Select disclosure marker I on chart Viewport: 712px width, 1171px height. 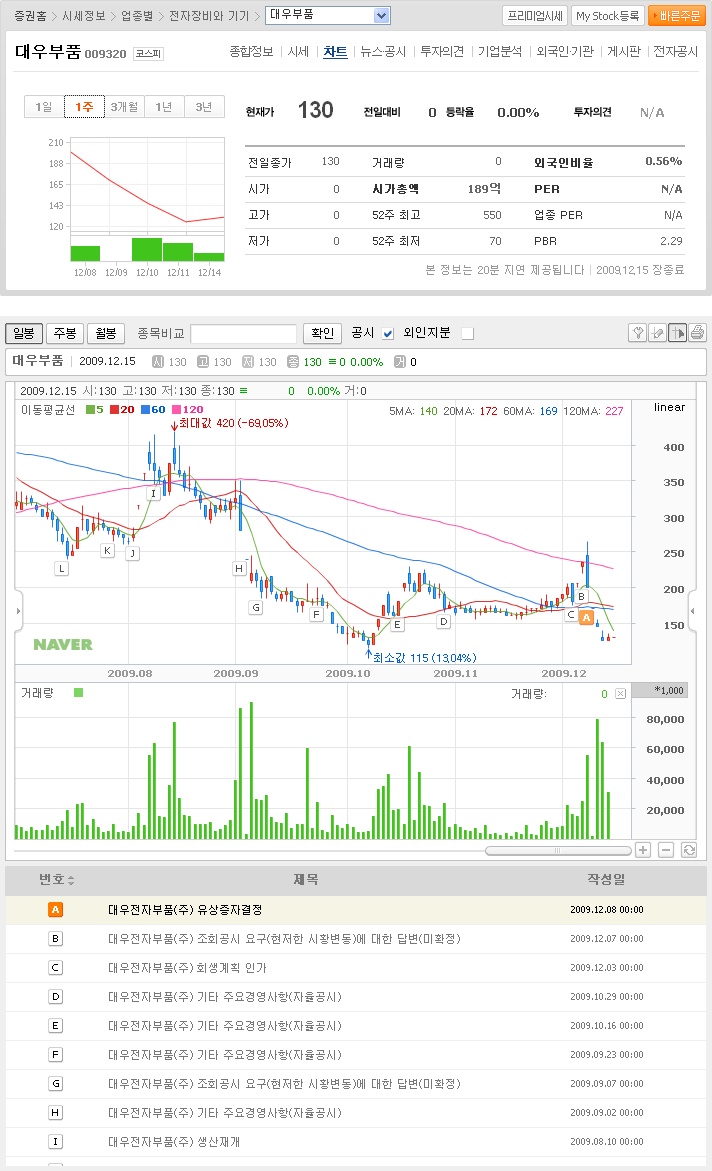click(x=153, y=493)
